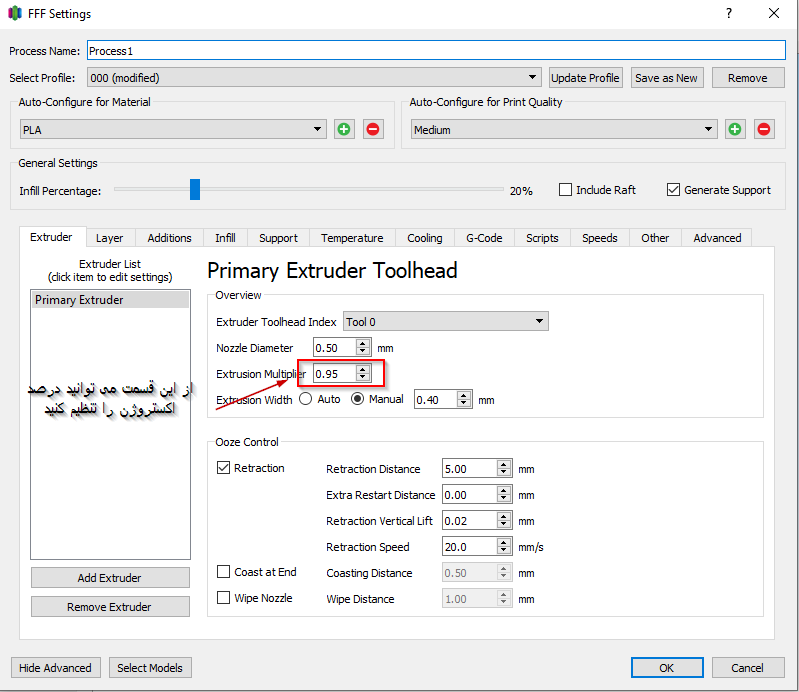799x692 pixels.
Task: Toggle the Coast at End checkbox
Action: click(225, 572)
